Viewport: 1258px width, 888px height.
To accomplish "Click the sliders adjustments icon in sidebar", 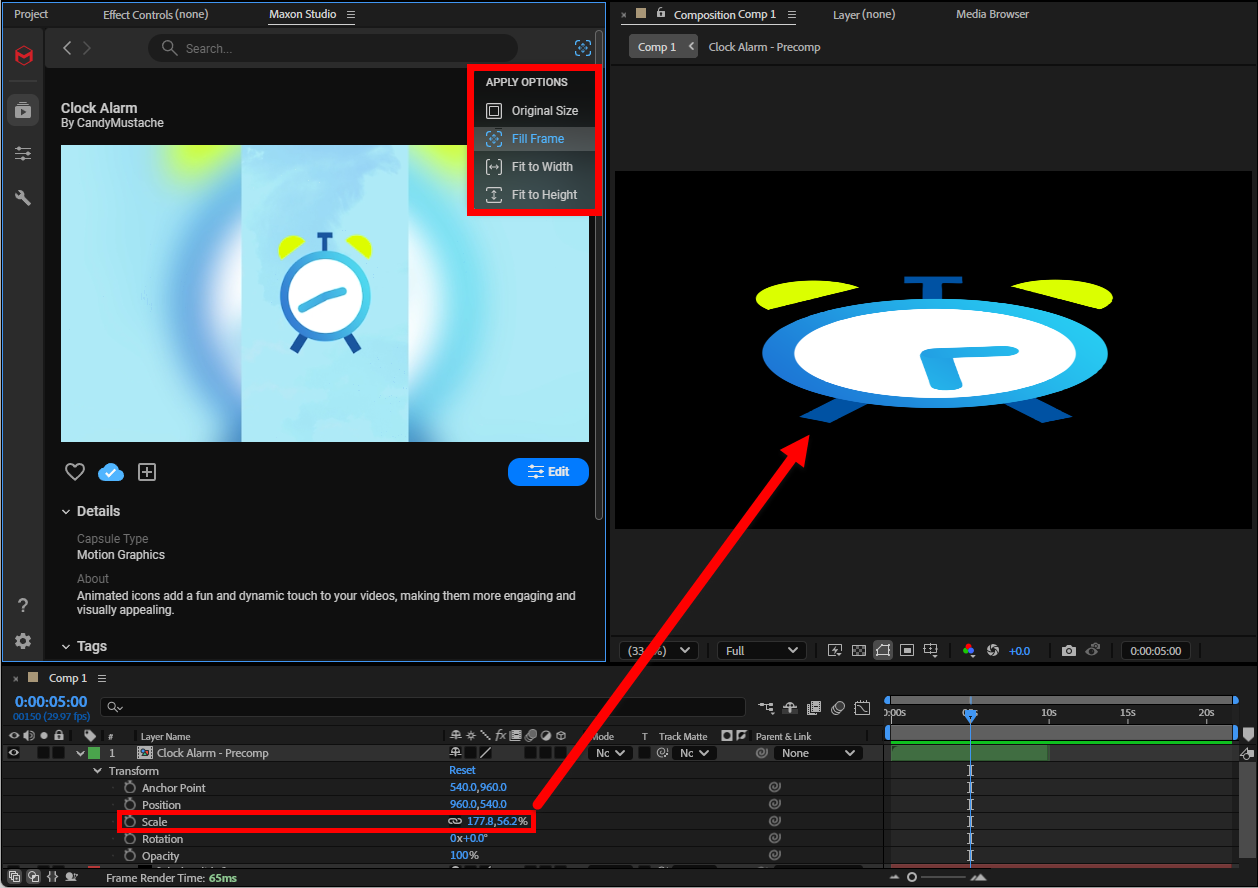I will pyautogui.click(x=23, y=154).
